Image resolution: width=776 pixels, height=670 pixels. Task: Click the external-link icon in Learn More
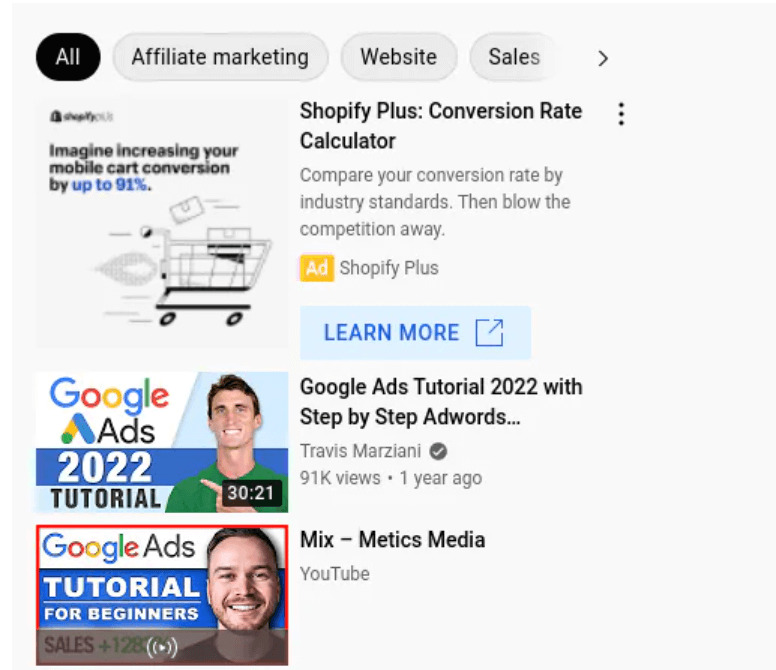point(489,333)
